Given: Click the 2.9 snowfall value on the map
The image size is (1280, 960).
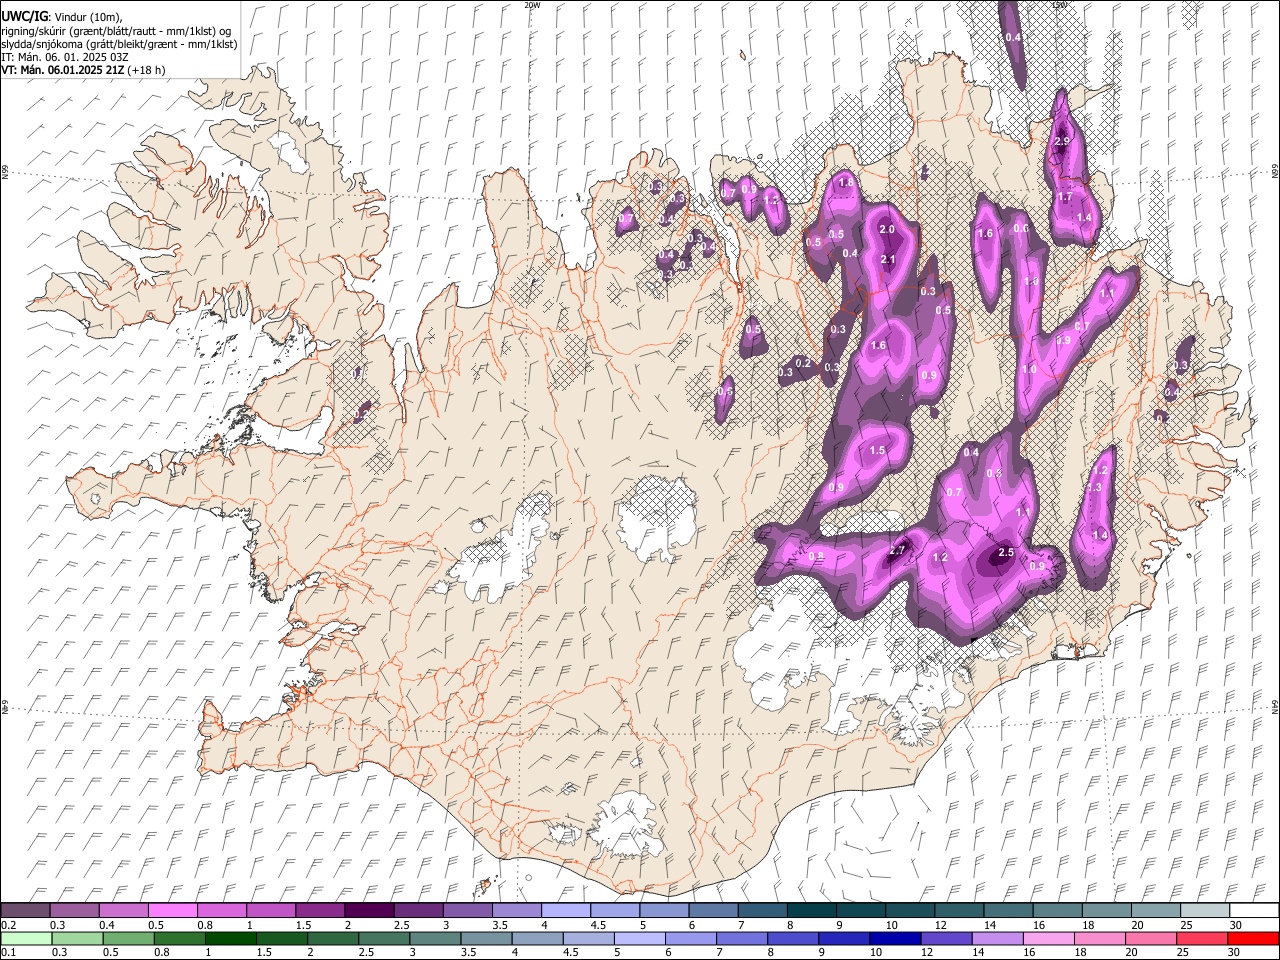Looking at the screenshot, I should tap(1062, 142).
